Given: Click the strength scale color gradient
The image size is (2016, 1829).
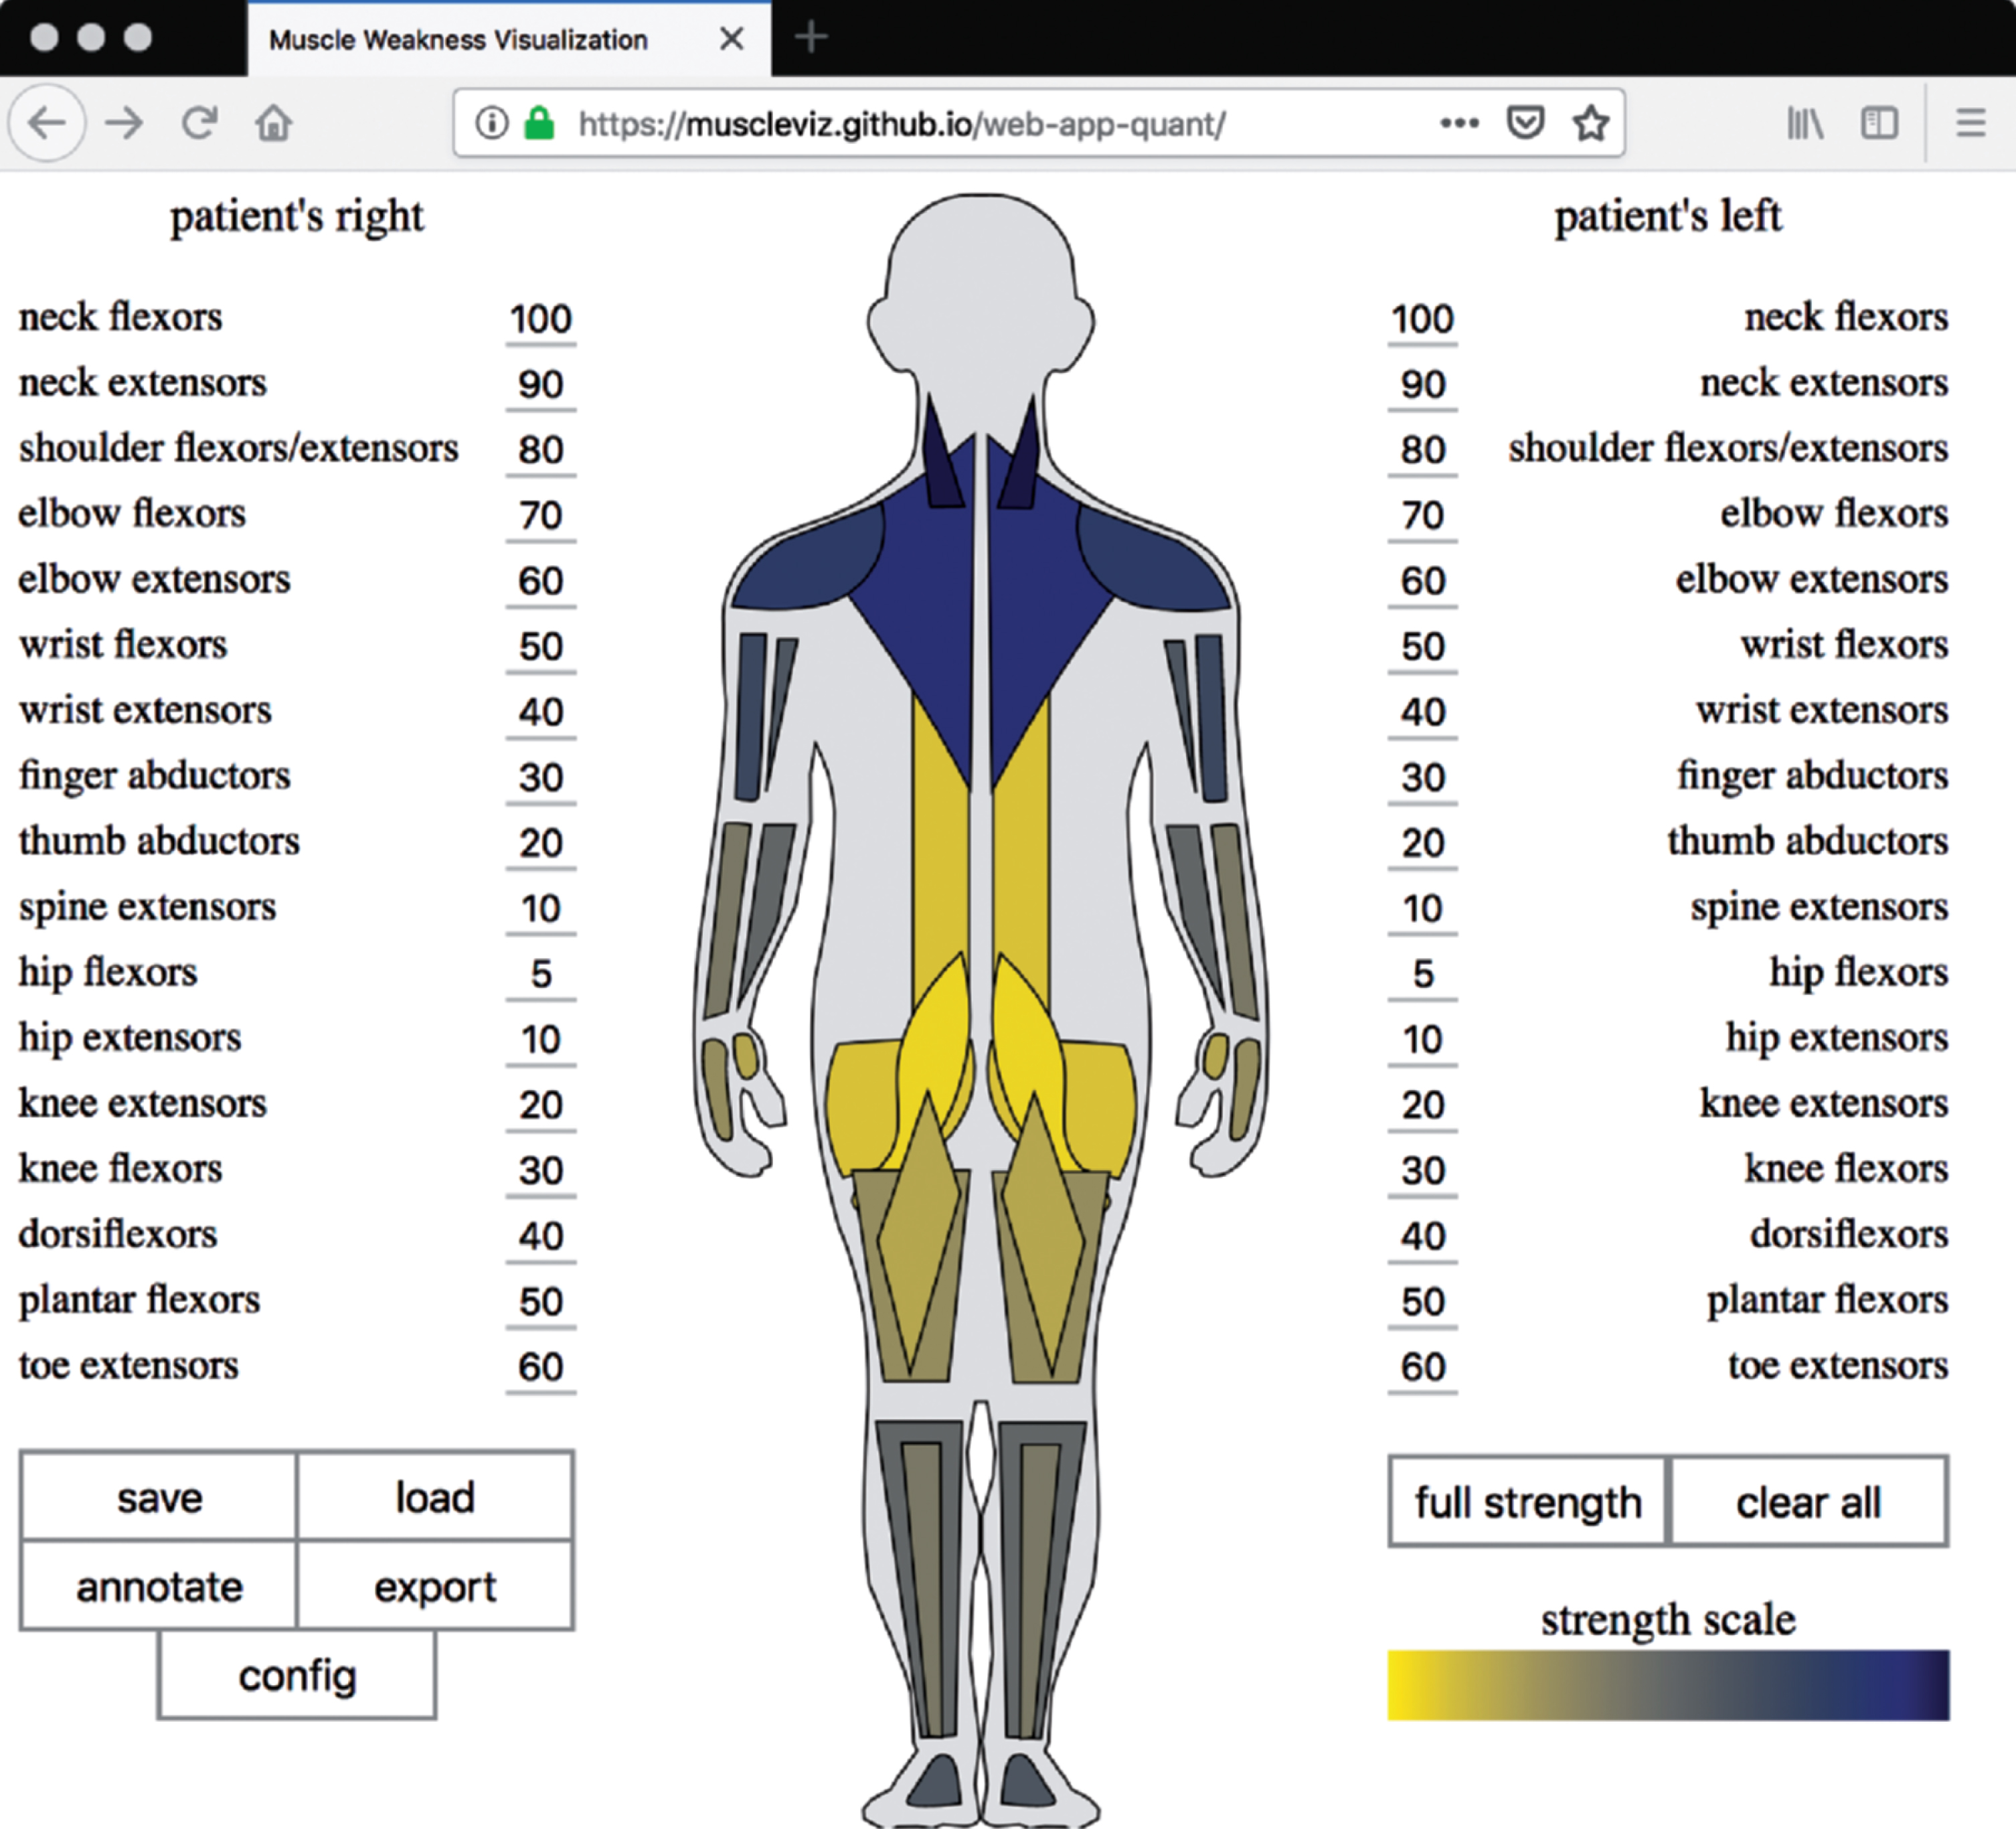Looking at the screenshot, I should tap(1668, 1686).
